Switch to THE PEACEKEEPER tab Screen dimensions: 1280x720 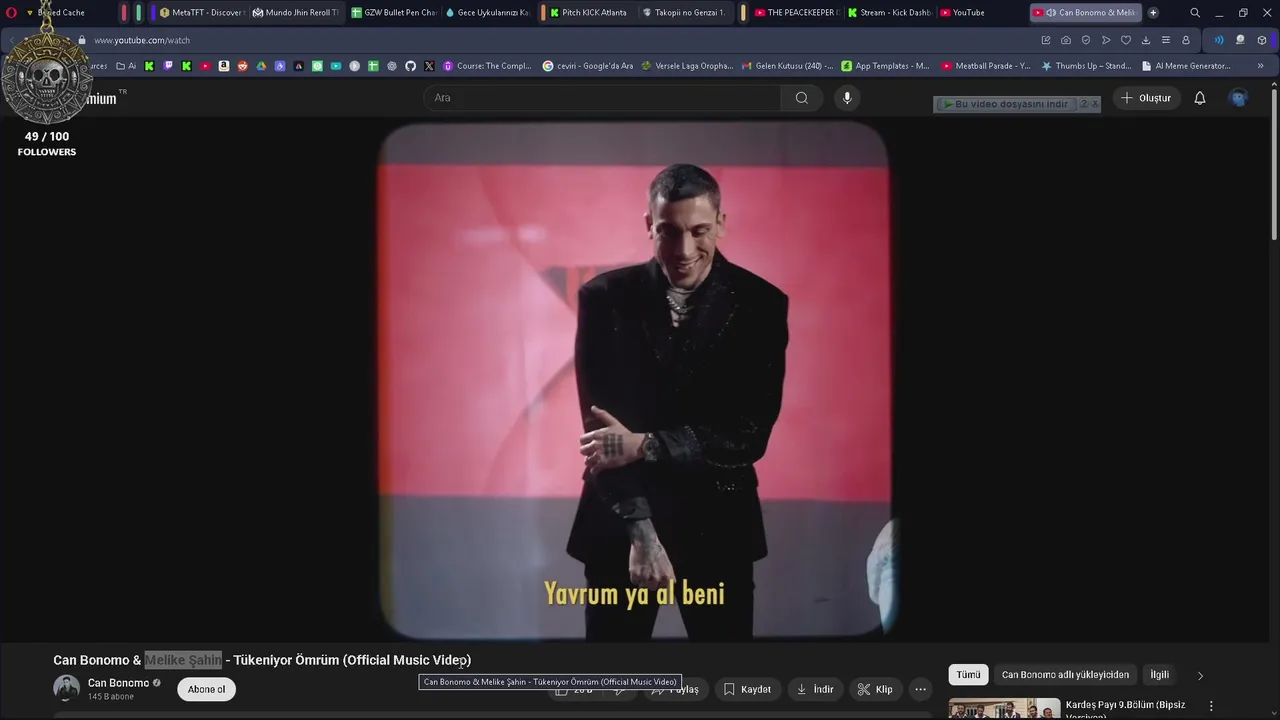796,13
